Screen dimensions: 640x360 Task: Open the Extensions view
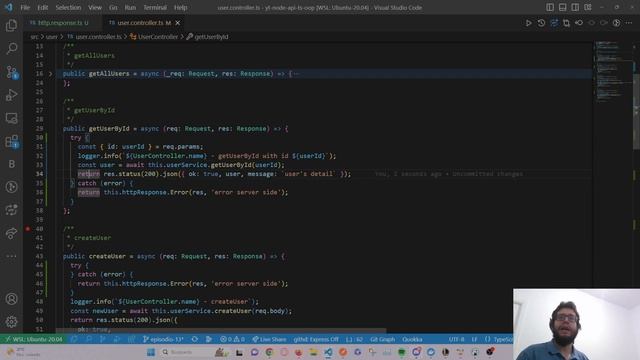(x=11, y=141)
